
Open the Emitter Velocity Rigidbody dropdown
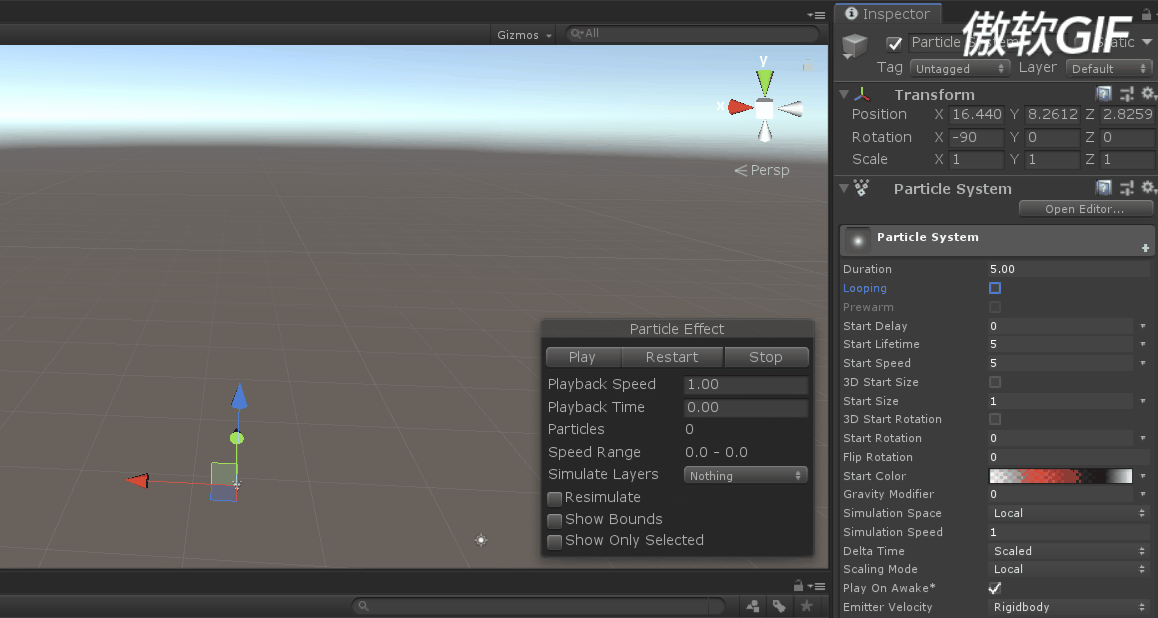pos(1069,607)
